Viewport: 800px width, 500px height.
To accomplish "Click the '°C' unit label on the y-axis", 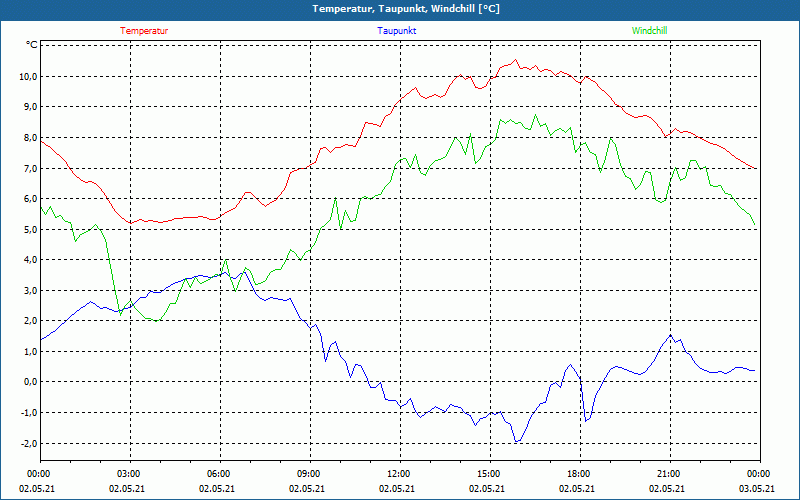I will point(32,45).
